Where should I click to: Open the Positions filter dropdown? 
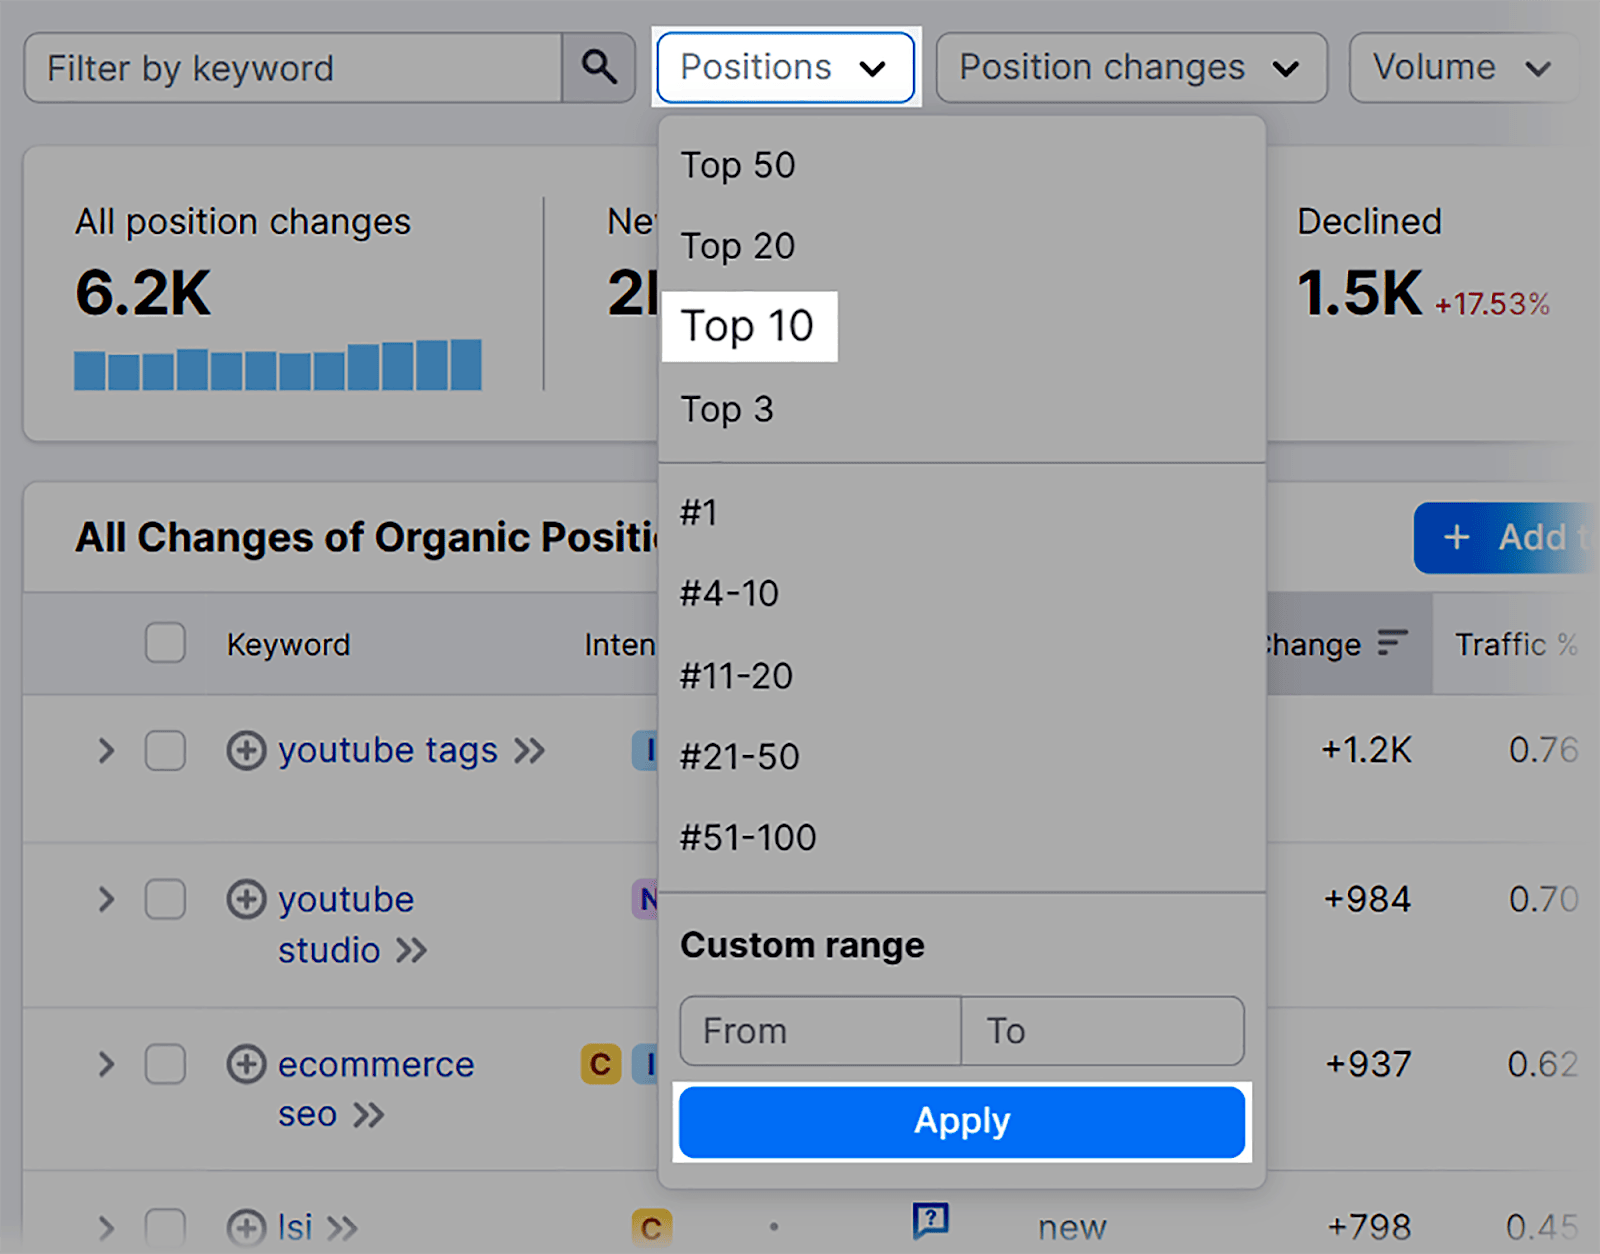785,68
